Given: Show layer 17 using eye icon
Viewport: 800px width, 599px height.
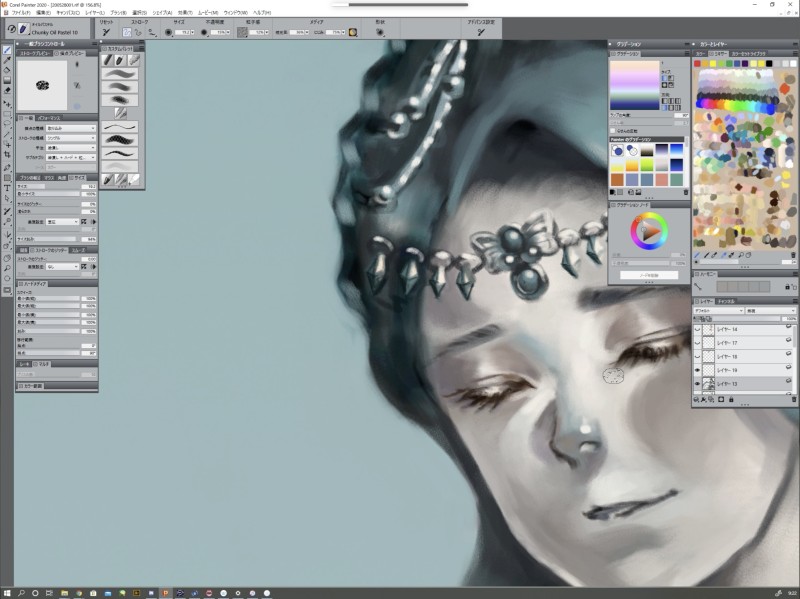Looking at the screenshot, I should (x=697, y=343).
